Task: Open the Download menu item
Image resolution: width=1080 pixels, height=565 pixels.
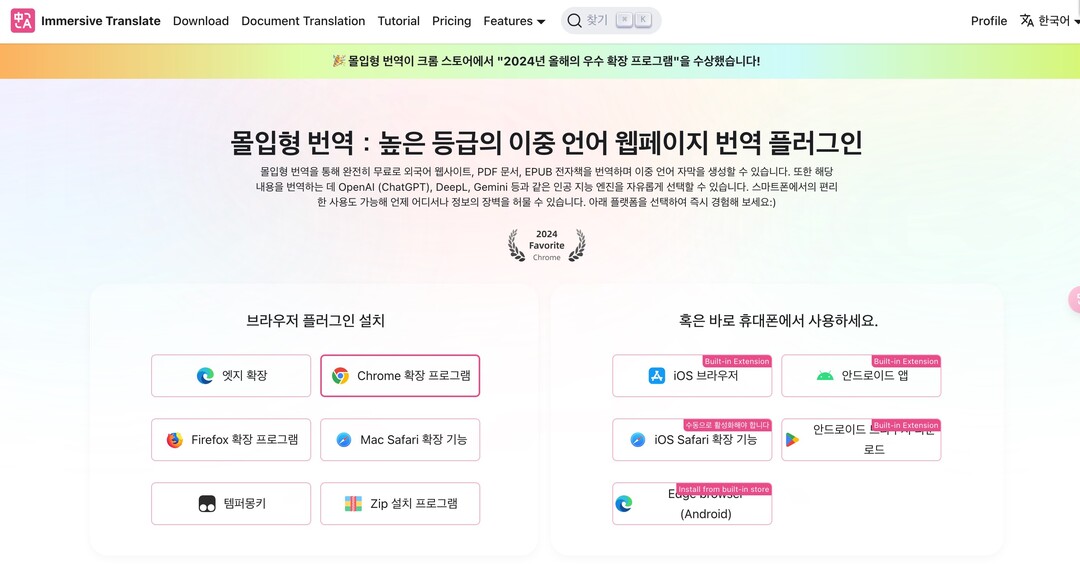Action: click(x=201, y=21)
